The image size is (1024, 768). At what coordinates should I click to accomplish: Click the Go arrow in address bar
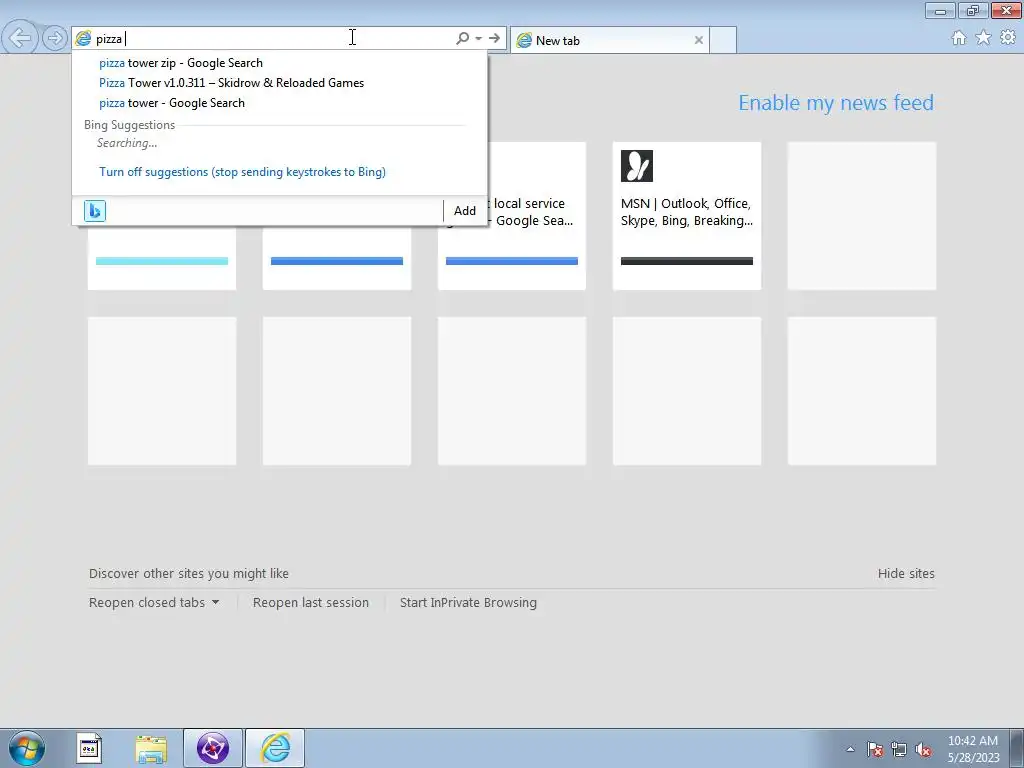click(x=494, y=39)
